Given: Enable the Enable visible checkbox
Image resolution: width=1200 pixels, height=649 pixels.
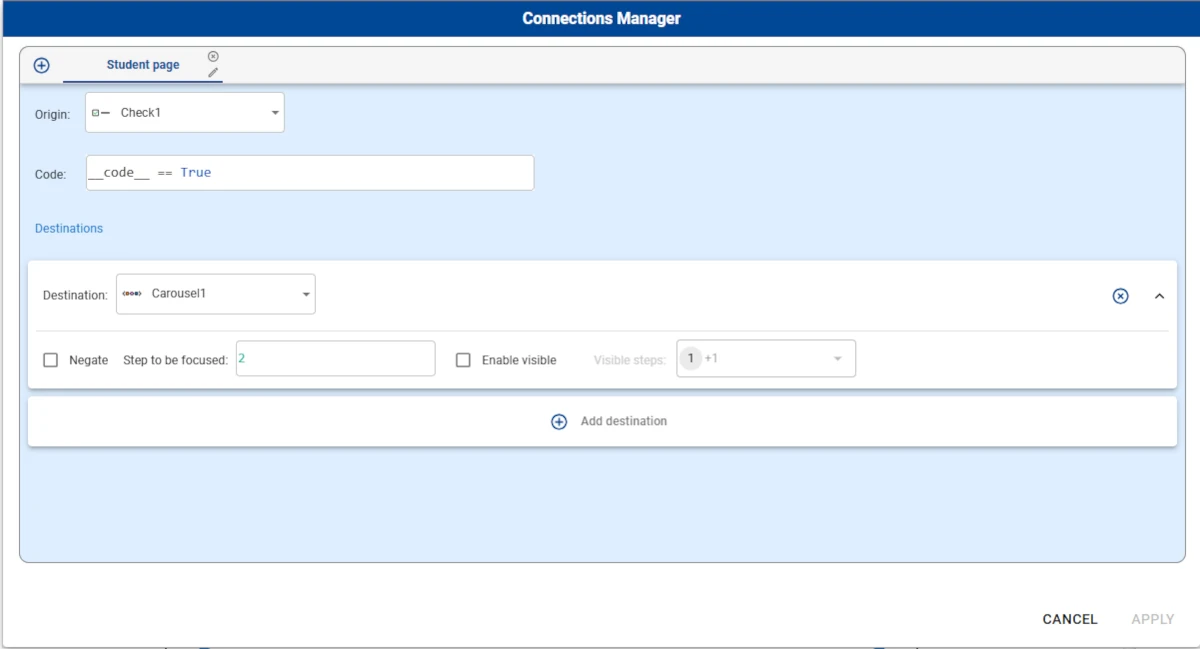Looking at the screenshot, I should click(463, 360).
